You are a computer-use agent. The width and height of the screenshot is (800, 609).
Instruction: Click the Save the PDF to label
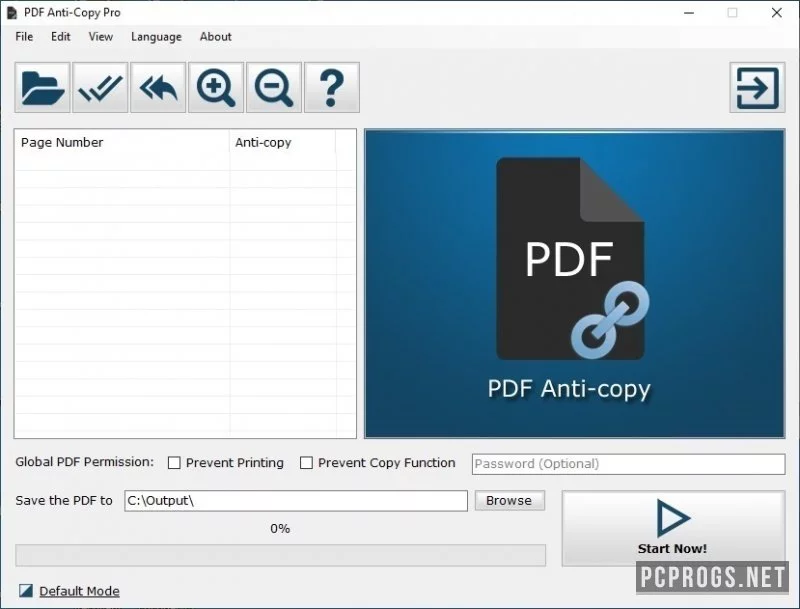pos(64,501)
